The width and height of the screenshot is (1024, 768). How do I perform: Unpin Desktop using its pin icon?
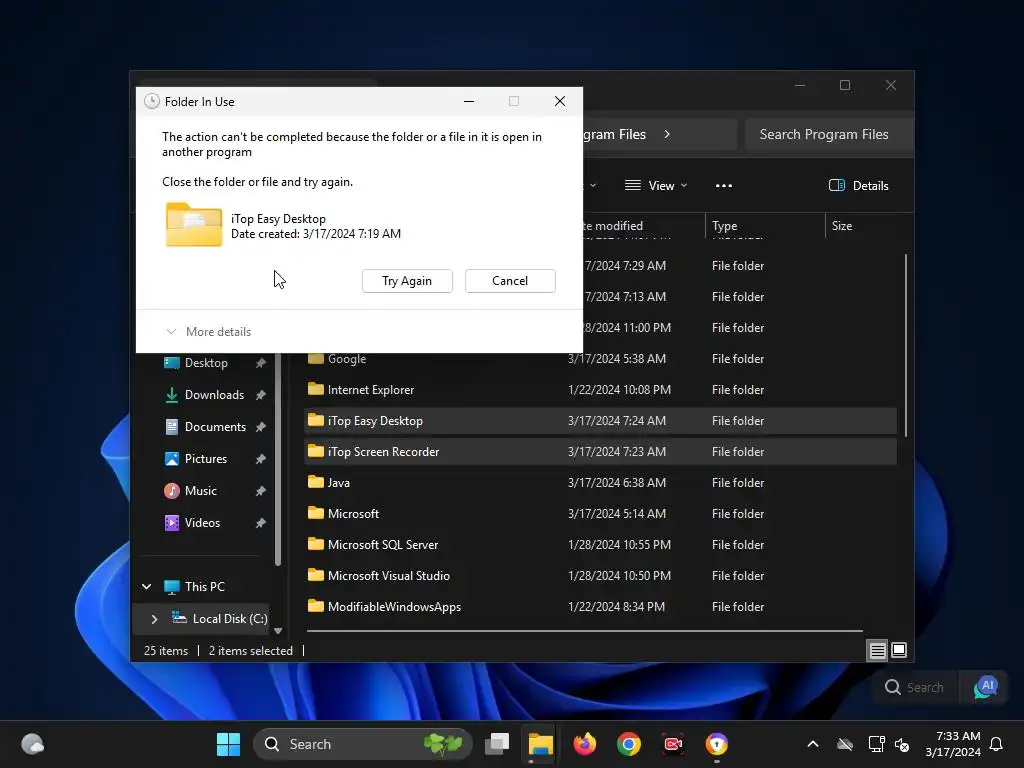pyautogui.click(x=261, y=363)
